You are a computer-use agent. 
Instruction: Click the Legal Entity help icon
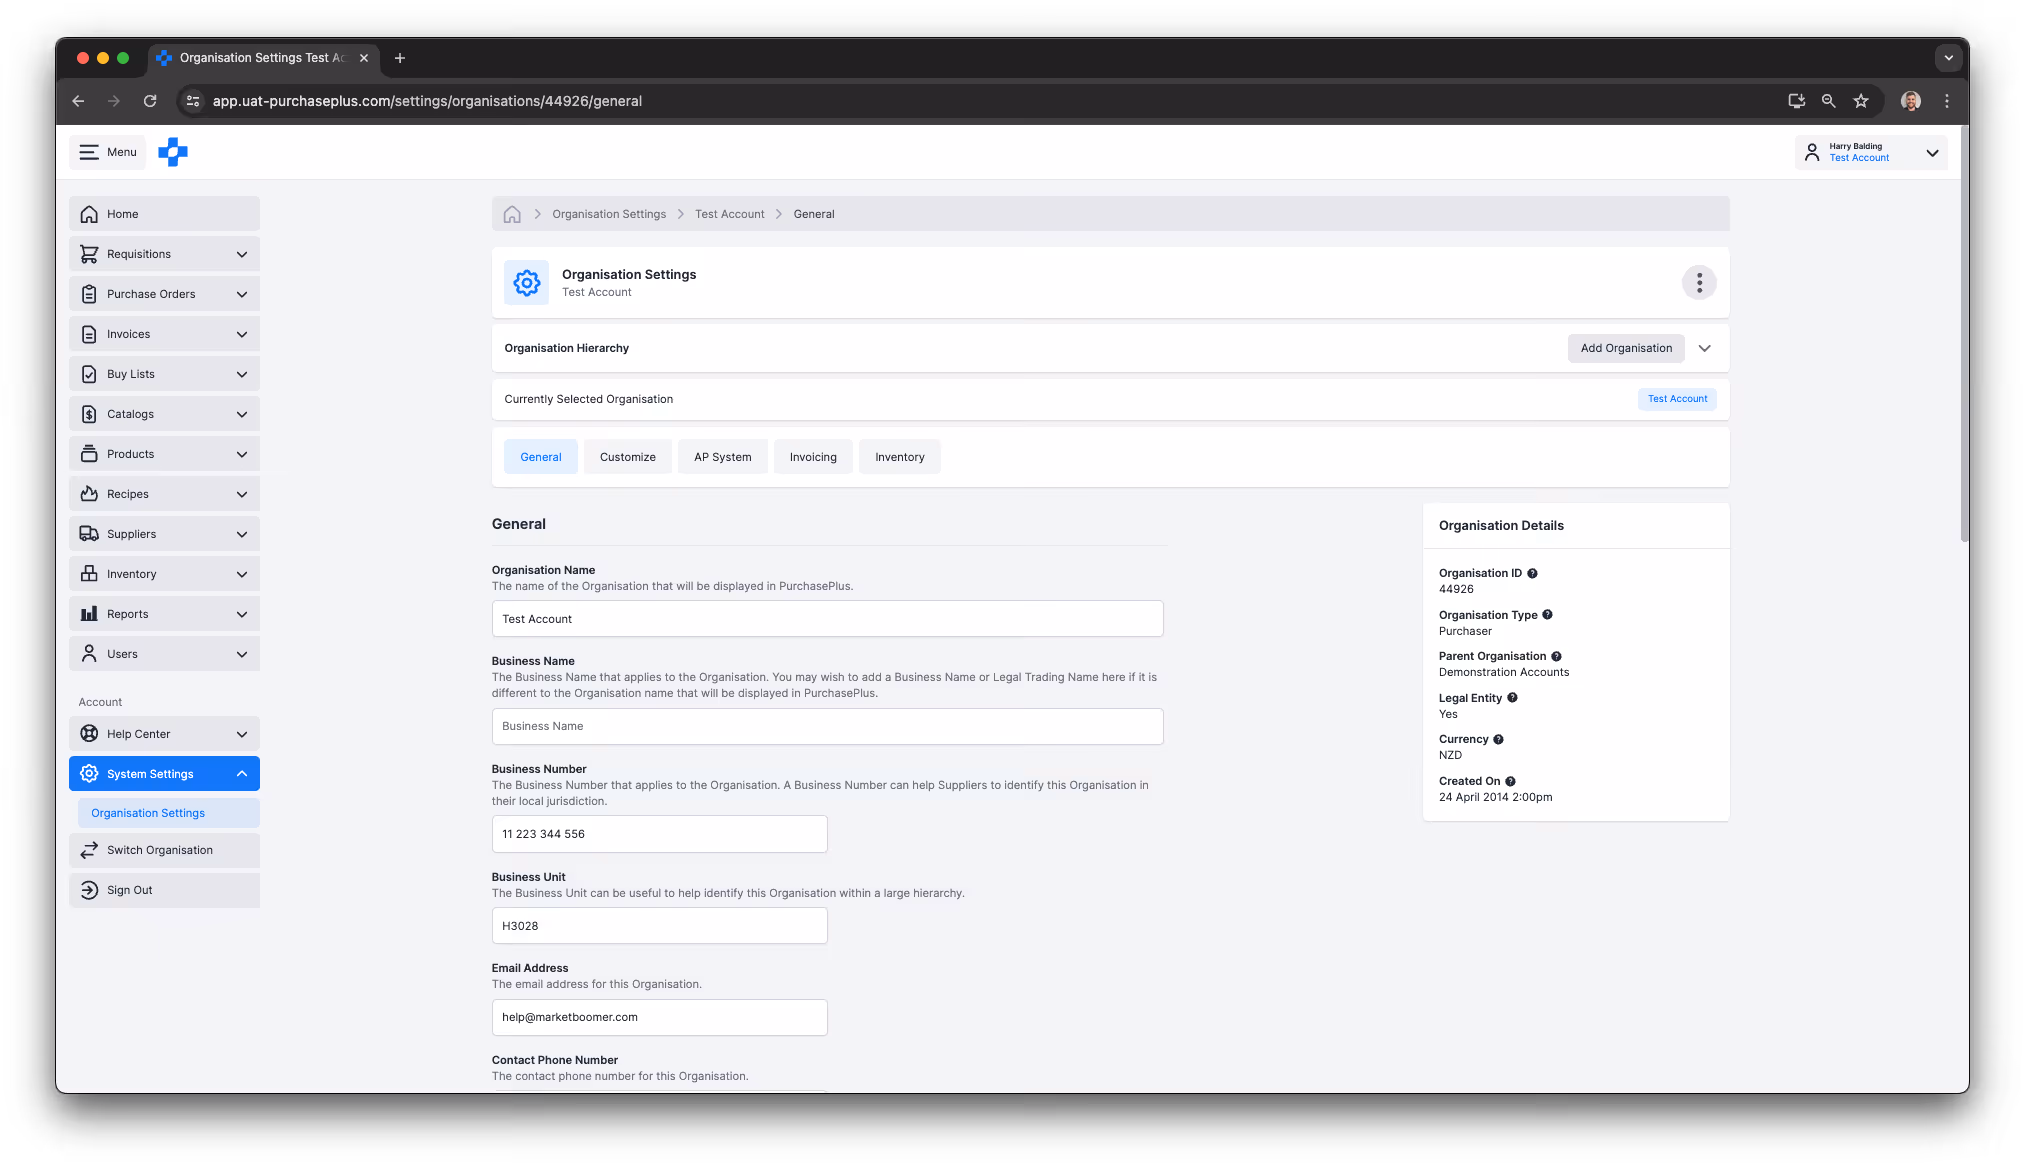pyautogui.click(x=1512, y=698)
